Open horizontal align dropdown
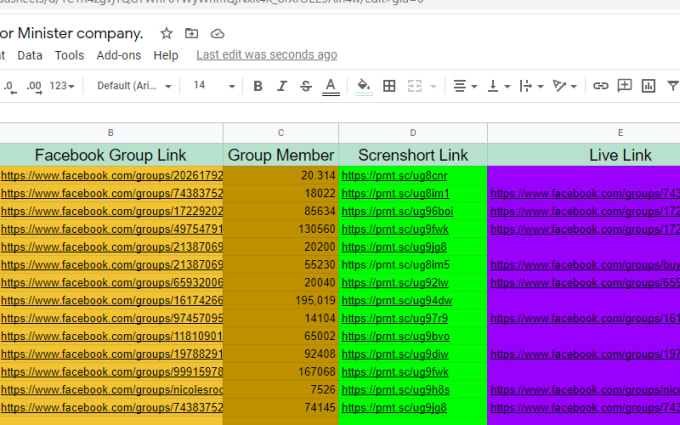680x425 pixels. tap(464, 86)
